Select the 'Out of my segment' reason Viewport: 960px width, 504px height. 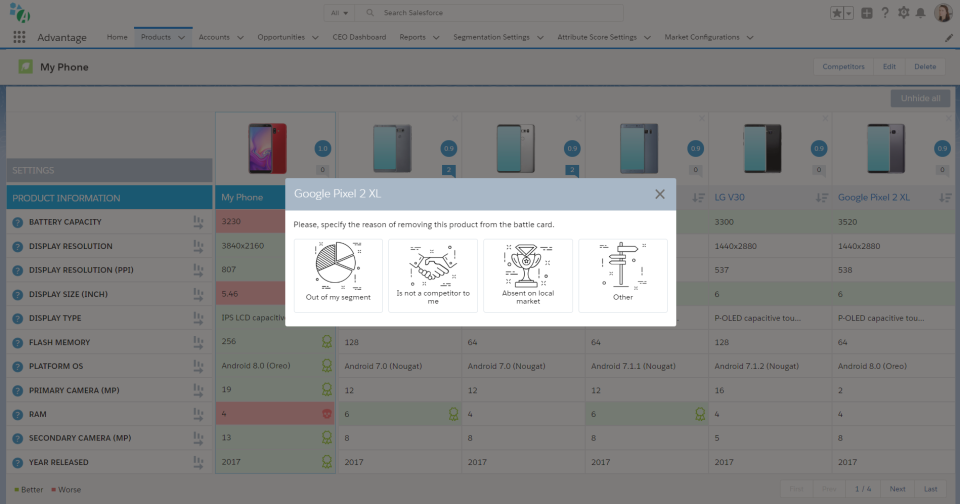[x=338, y=275]
